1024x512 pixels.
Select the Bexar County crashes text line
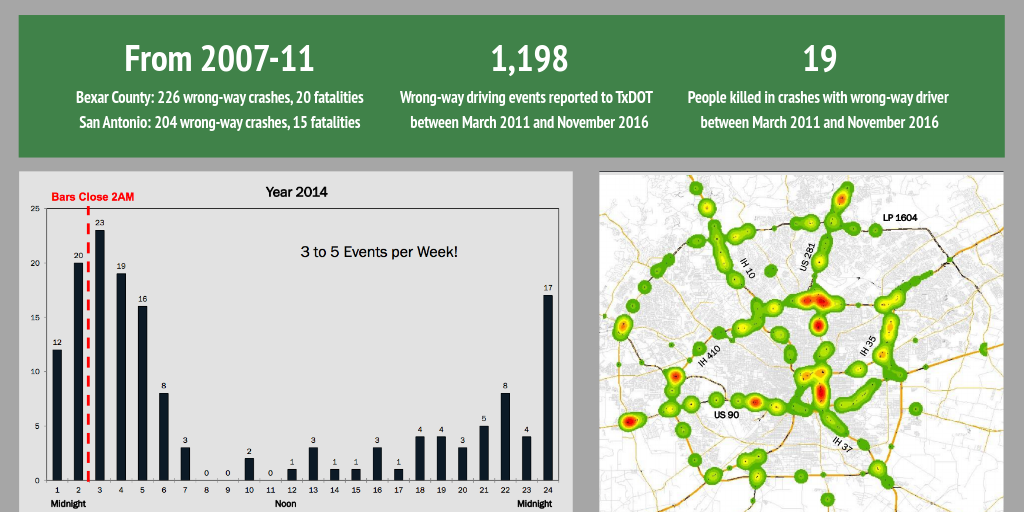click(219, 98)
